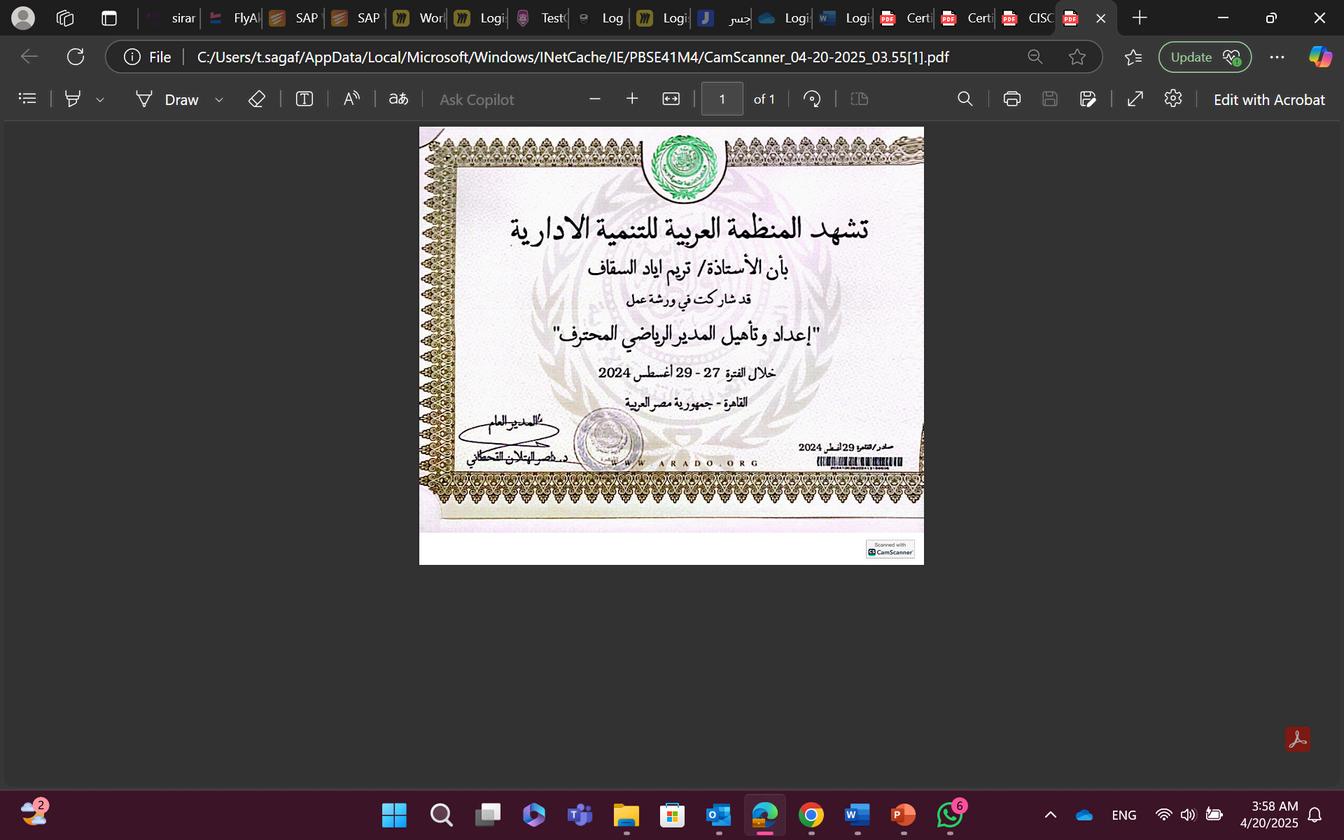Image resolution: width=1344 pixels, height=840 pixels.
Task: Search within the PDF document
Action: click(965, 99)
